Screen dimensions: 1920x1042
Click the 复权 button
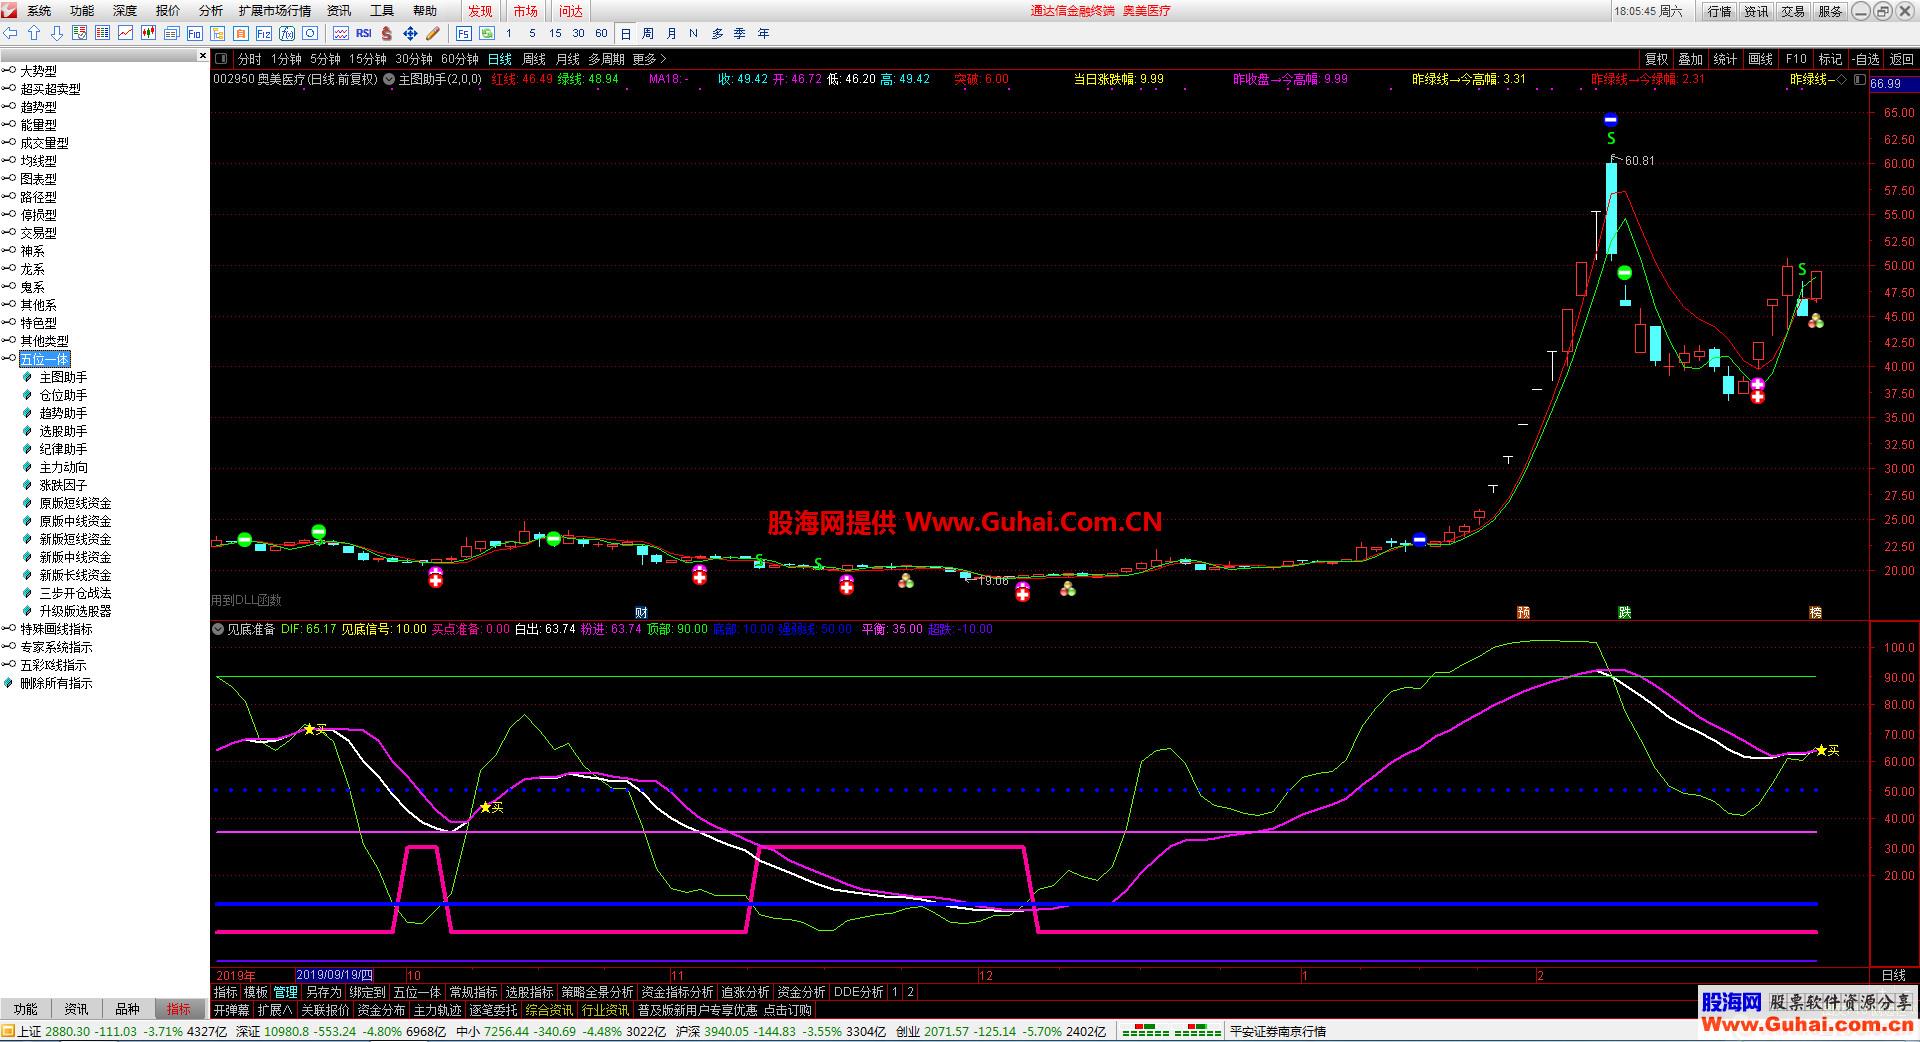click(1656, 59)
